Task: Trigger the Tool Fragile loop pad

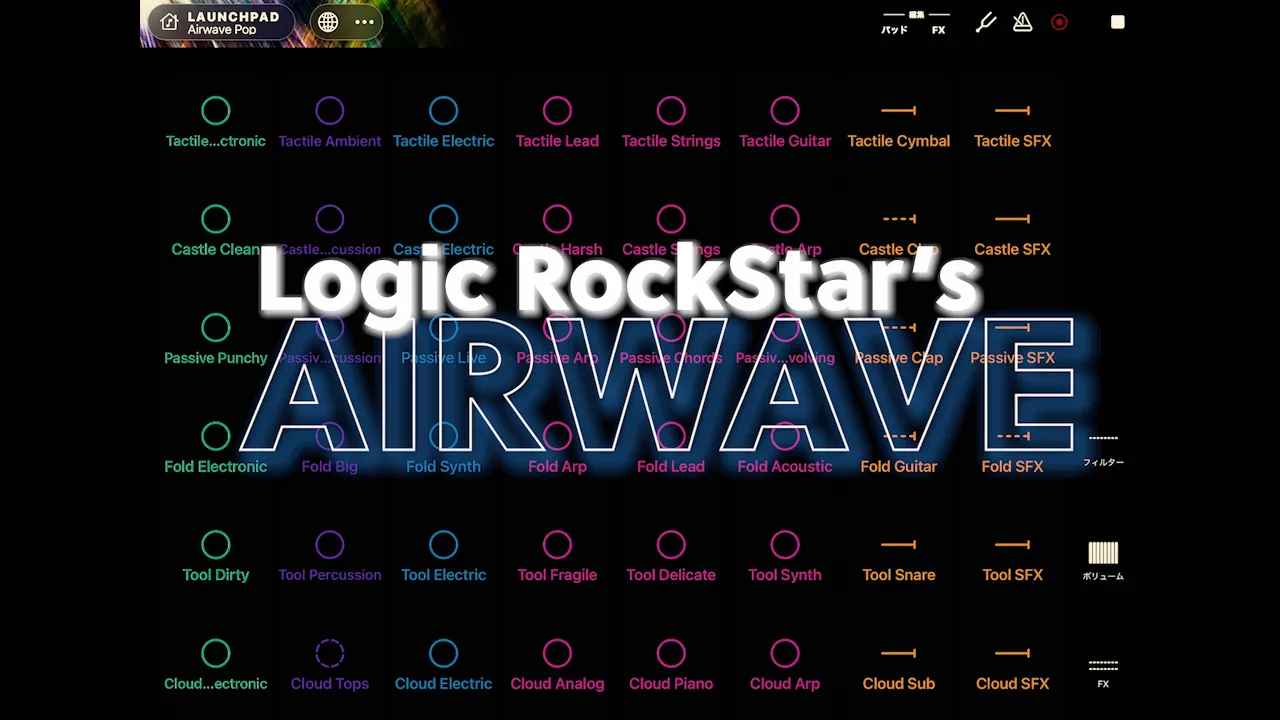Action: coord(557,557)
